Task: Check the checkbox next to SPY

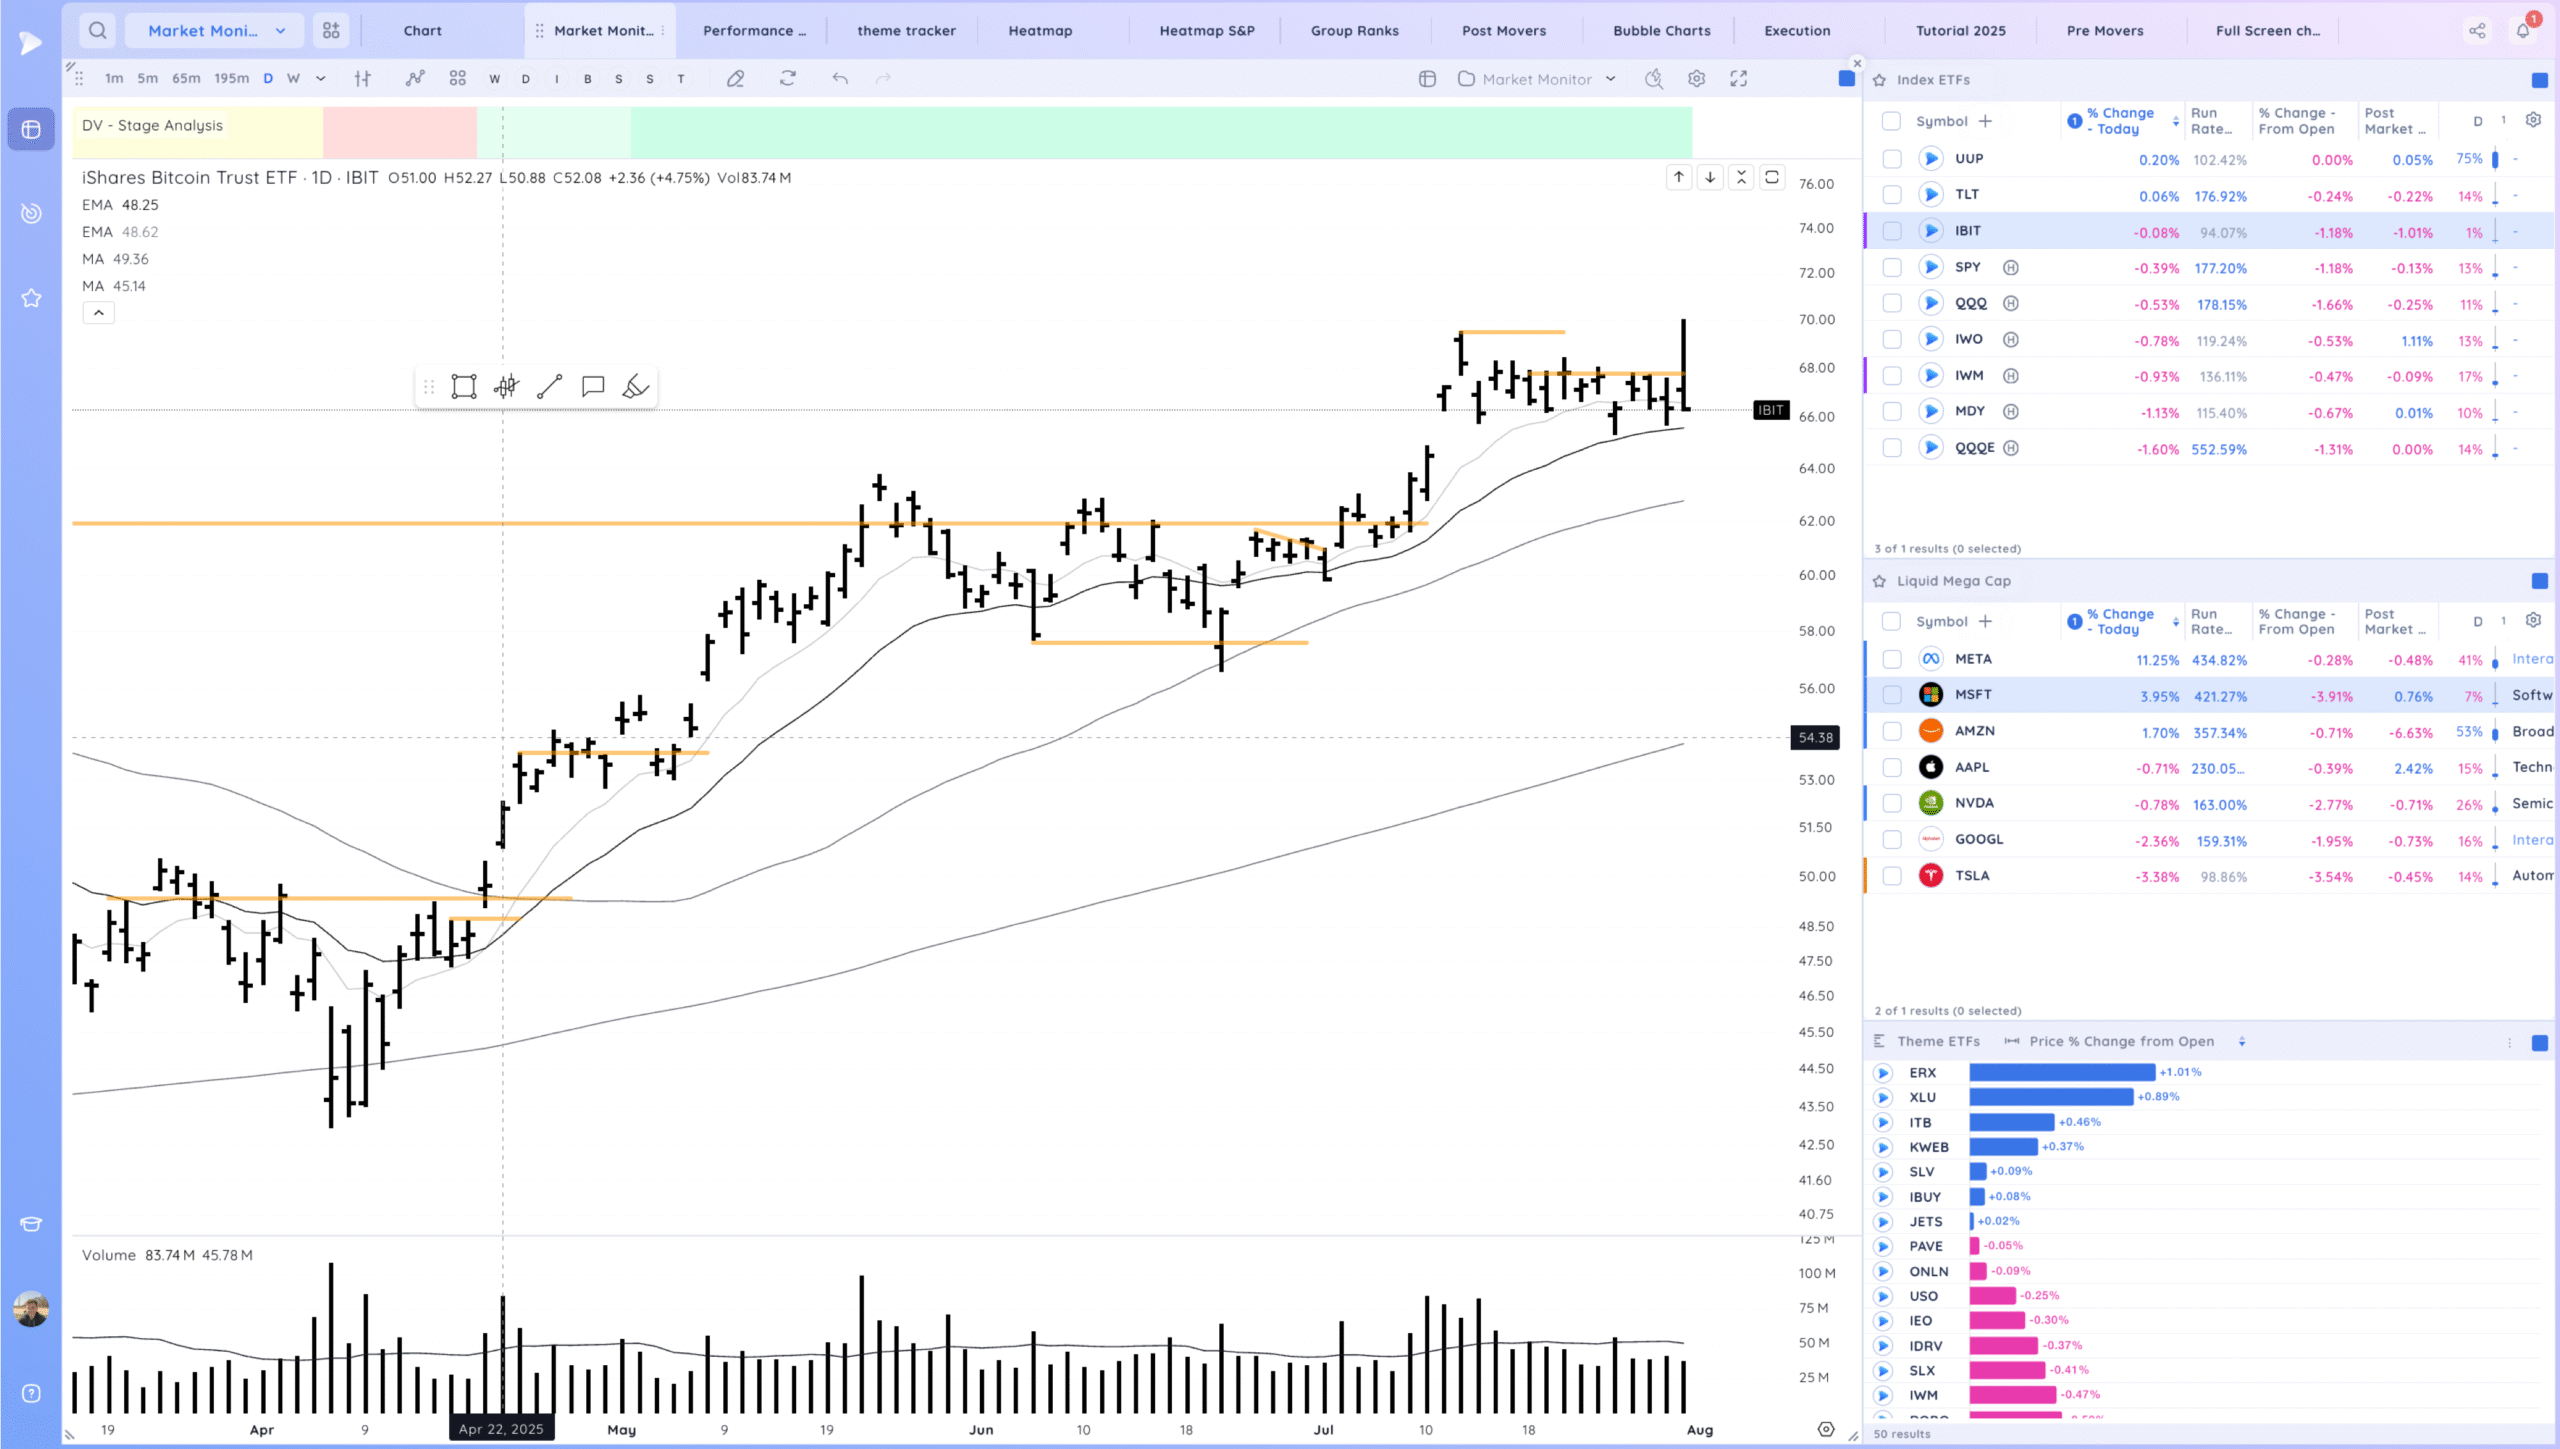Action: (x=1891, y=267)
